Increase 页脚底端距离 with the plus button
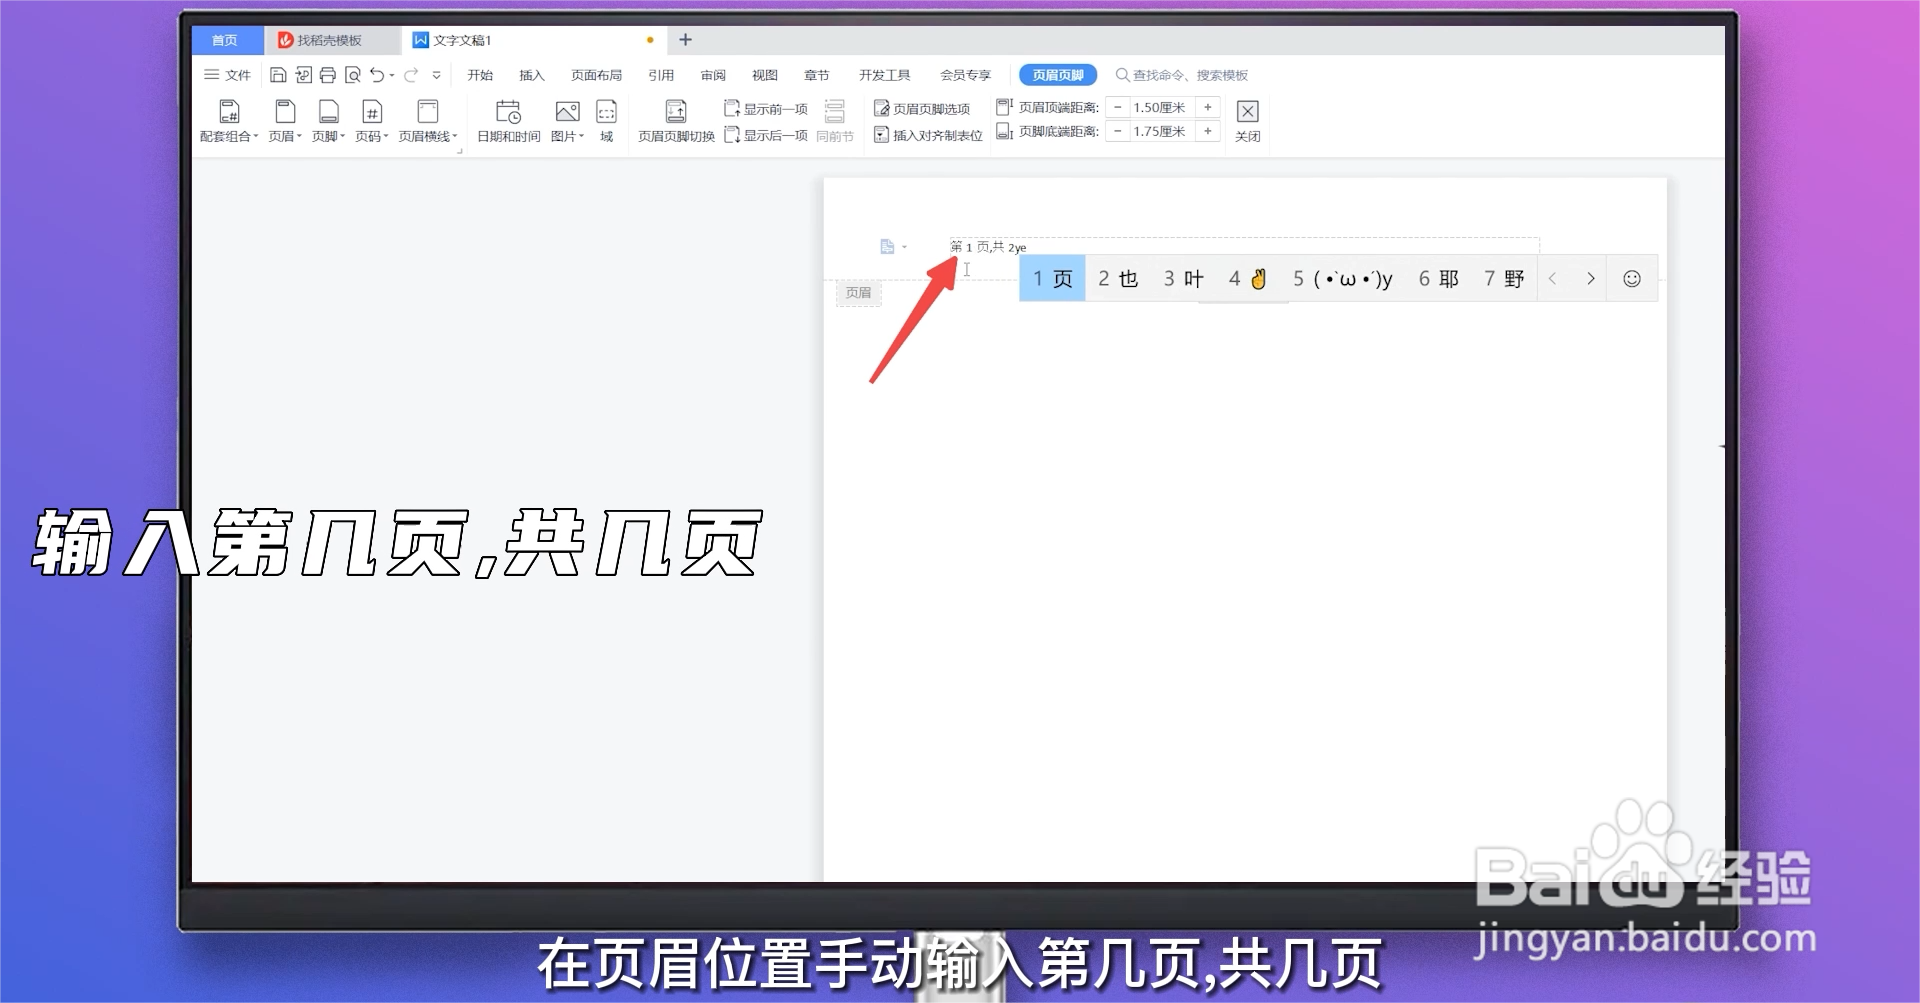This screenshot has width=1920, height=1003. [1208, 131]
